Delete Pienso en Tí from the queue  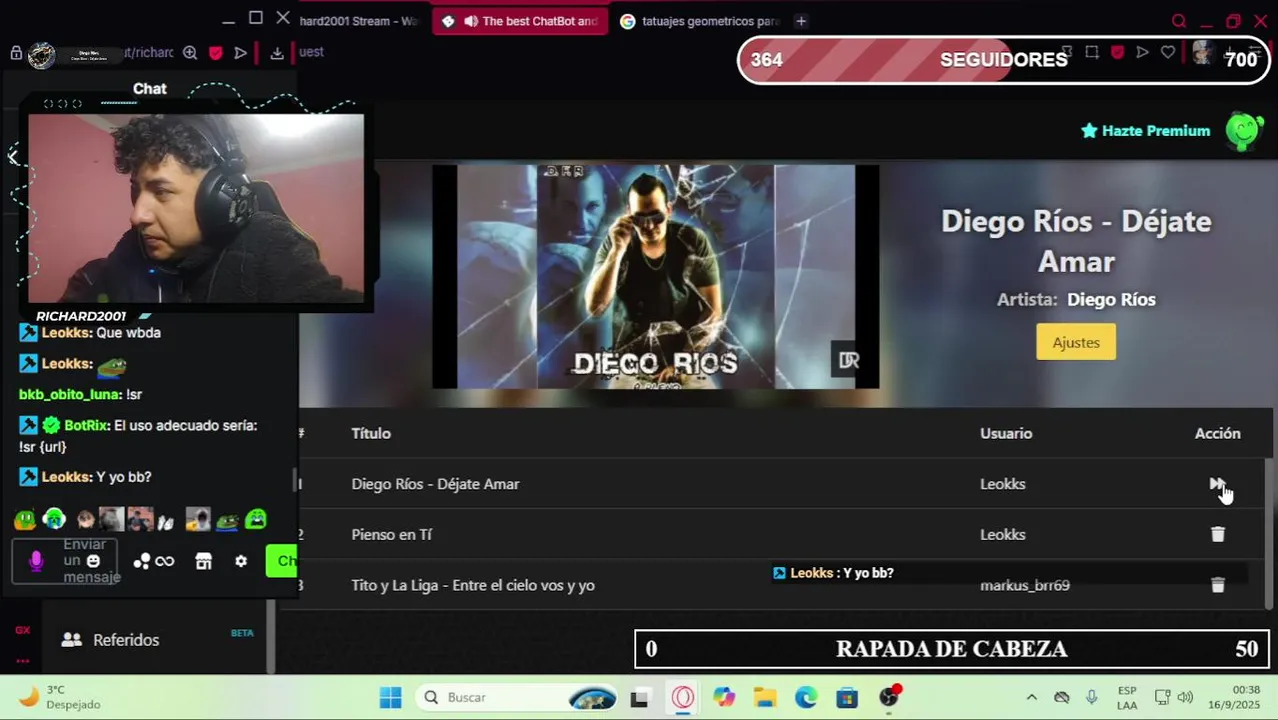coord(1218,534)
